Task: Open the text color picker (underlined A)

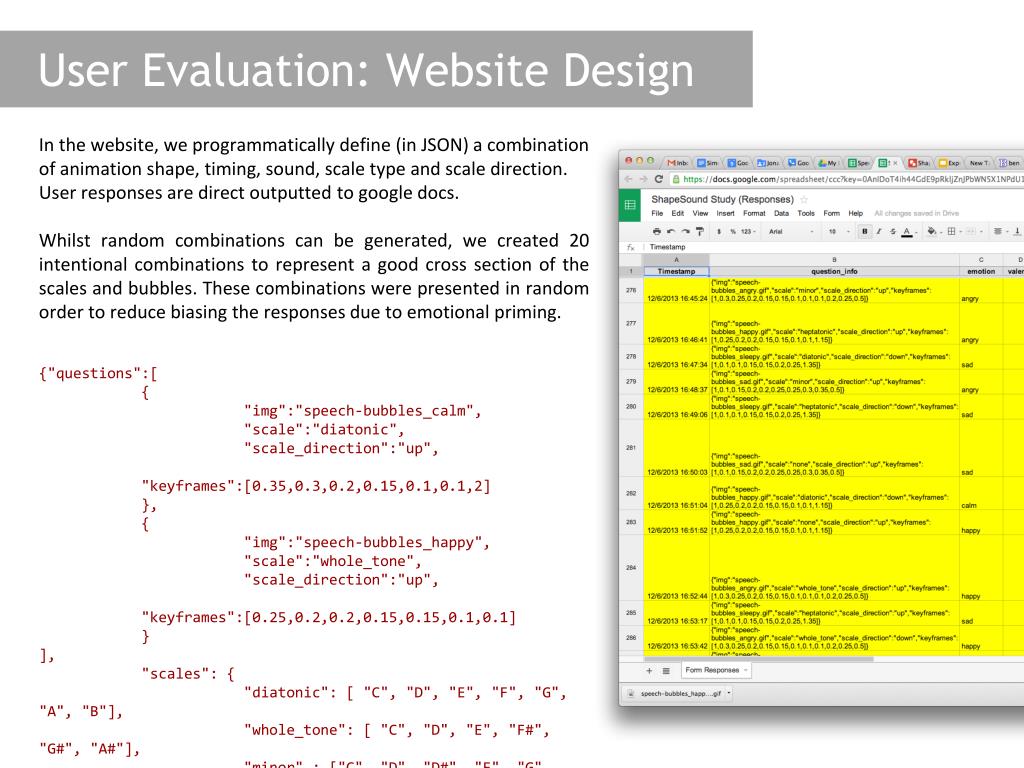Action: pyautogui.click(x=906, y=232)
